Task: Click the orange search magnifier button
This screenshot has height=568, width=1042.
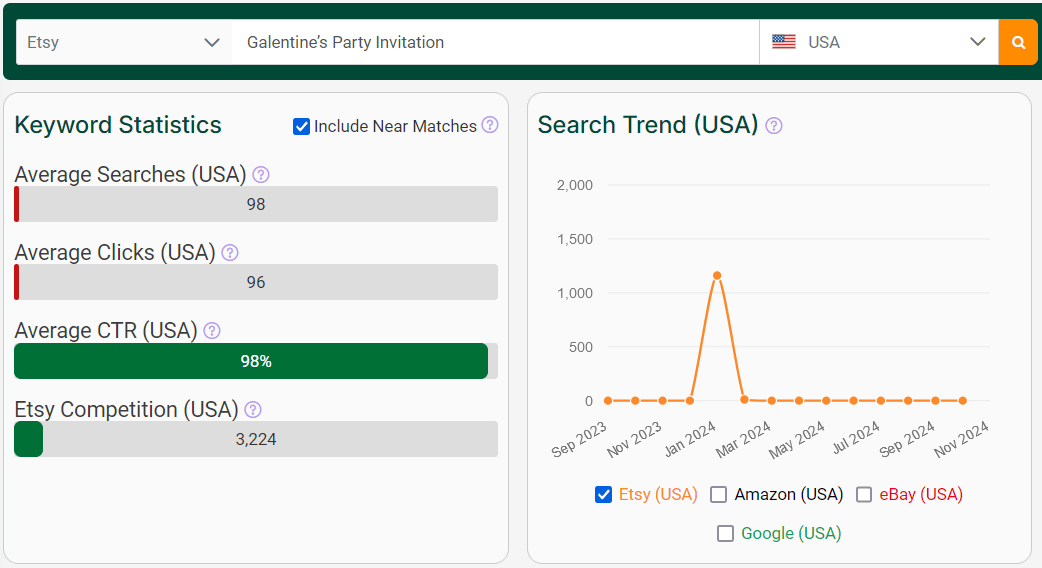Action: (1017, 42)
